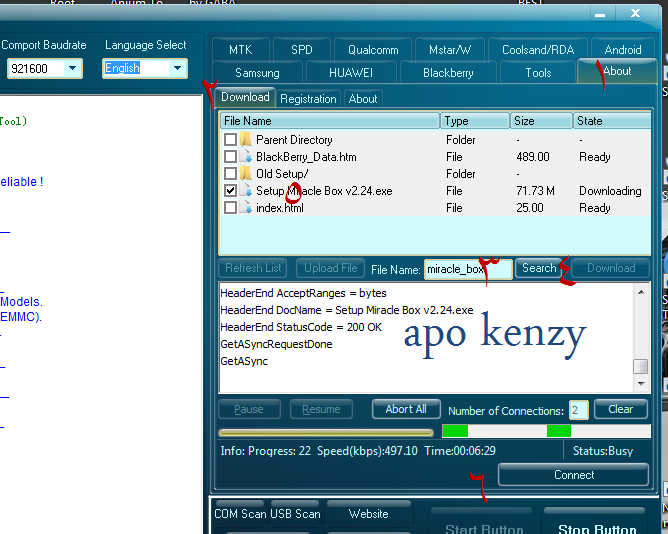Click the Pause button
This screenshot has height=534, width=668.
pos(249,409)
